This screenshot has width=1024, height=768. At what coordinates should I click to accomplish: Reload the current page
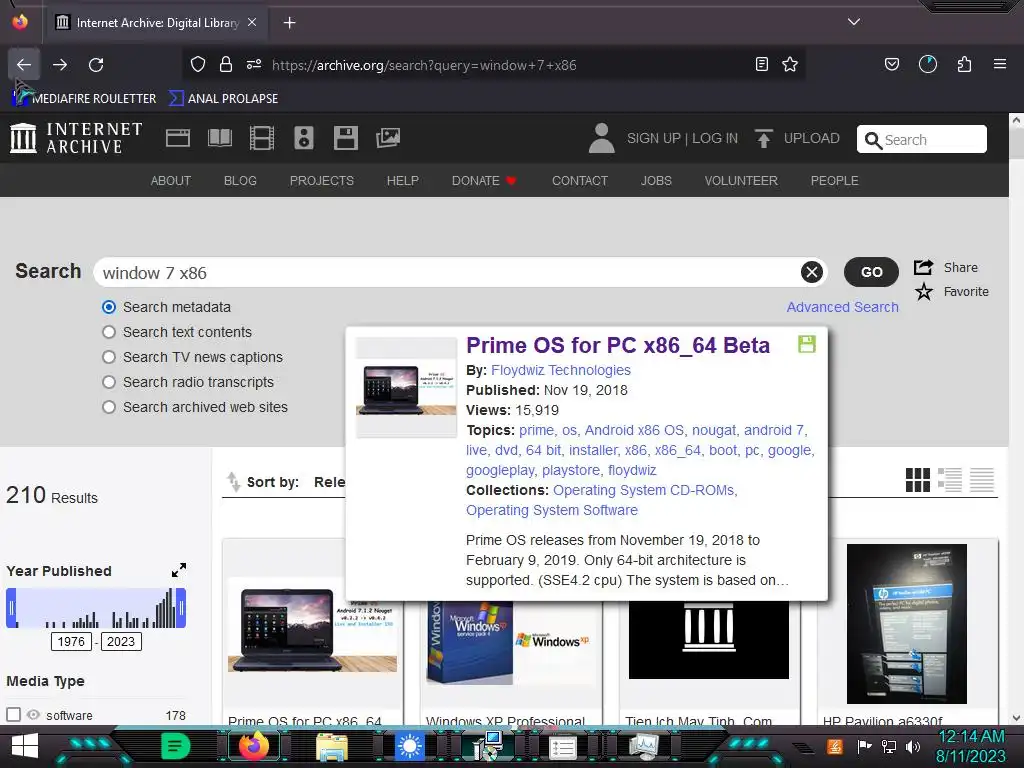point(96,65)
